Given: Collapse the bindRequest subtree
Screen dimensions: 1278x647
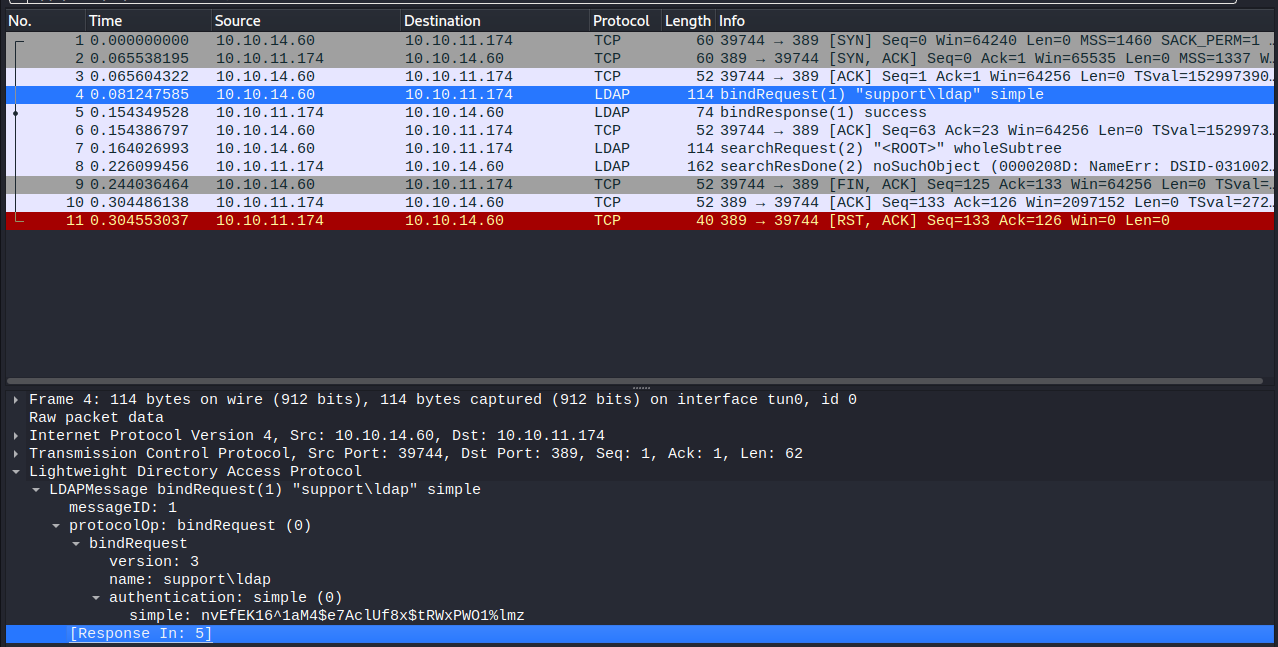Looking at the screenshot, I should (x=77, y=543).
